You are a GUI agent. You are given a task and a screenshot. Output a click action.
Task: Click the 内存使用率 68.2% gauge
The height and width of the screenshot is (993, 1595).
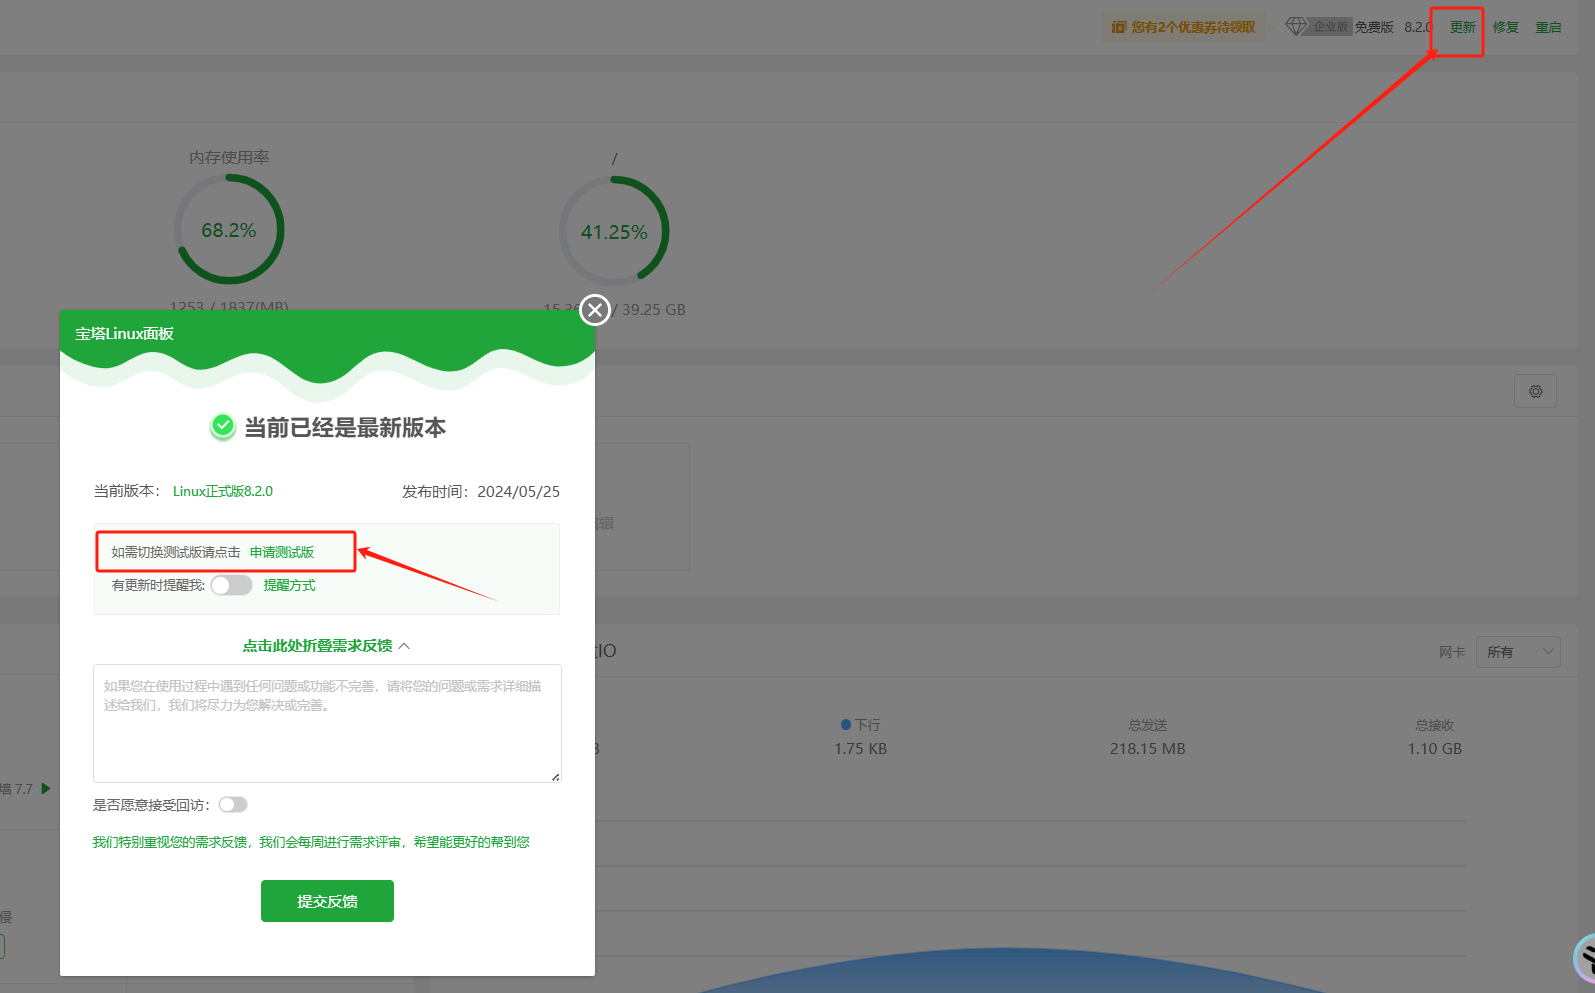coord(229,230)
